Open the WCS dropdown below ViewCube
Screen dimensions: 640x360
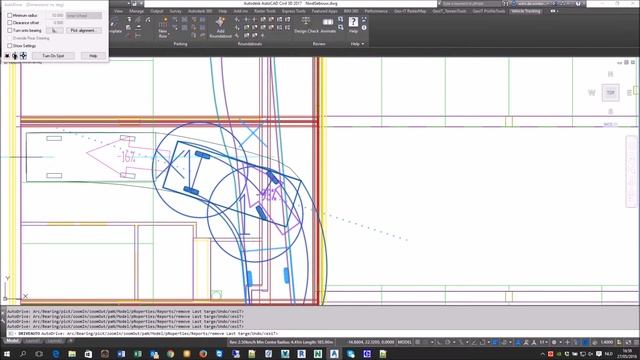pos(611,124)
